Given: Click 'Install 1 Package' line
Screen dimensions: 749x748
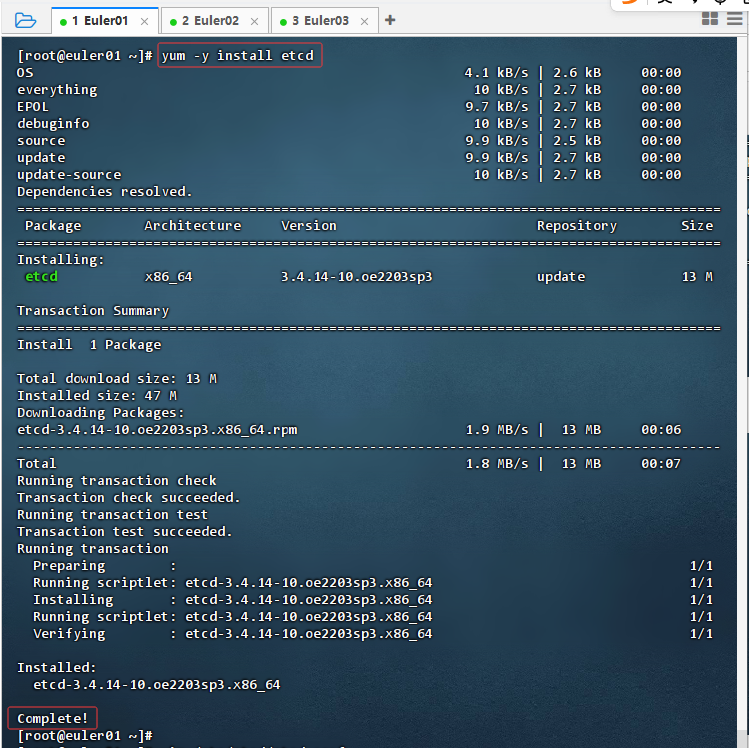Looking at the screenshot, I should [x=89, y=345].
